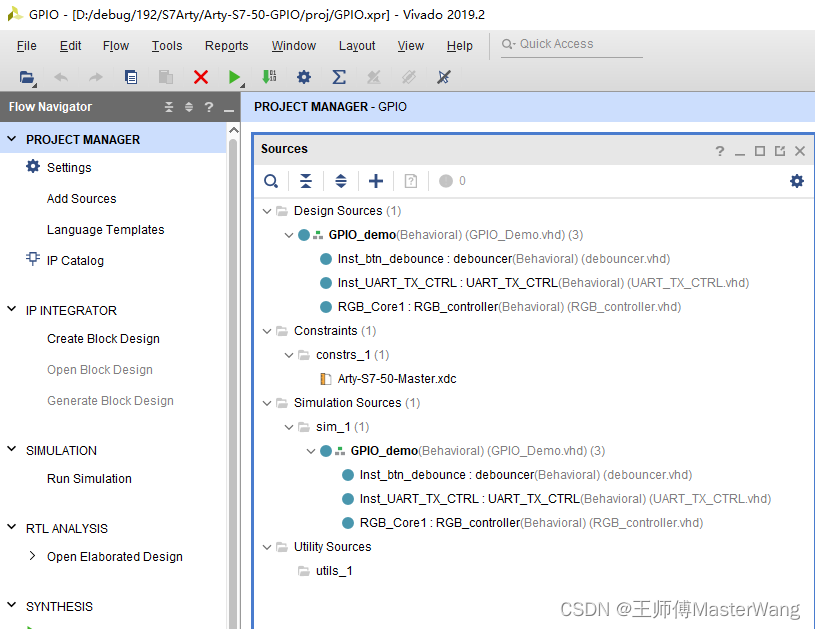Click the Undo arrow icon

point(61,77)
